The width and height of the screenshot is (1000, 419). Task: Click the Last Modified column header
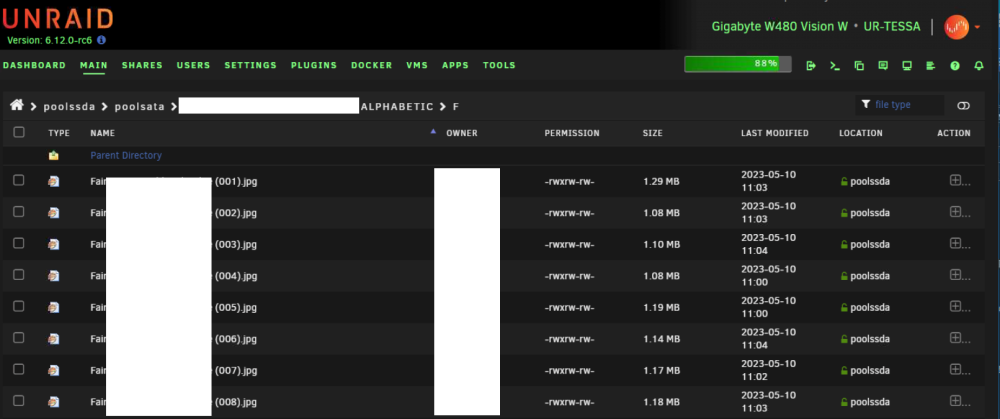775,133
